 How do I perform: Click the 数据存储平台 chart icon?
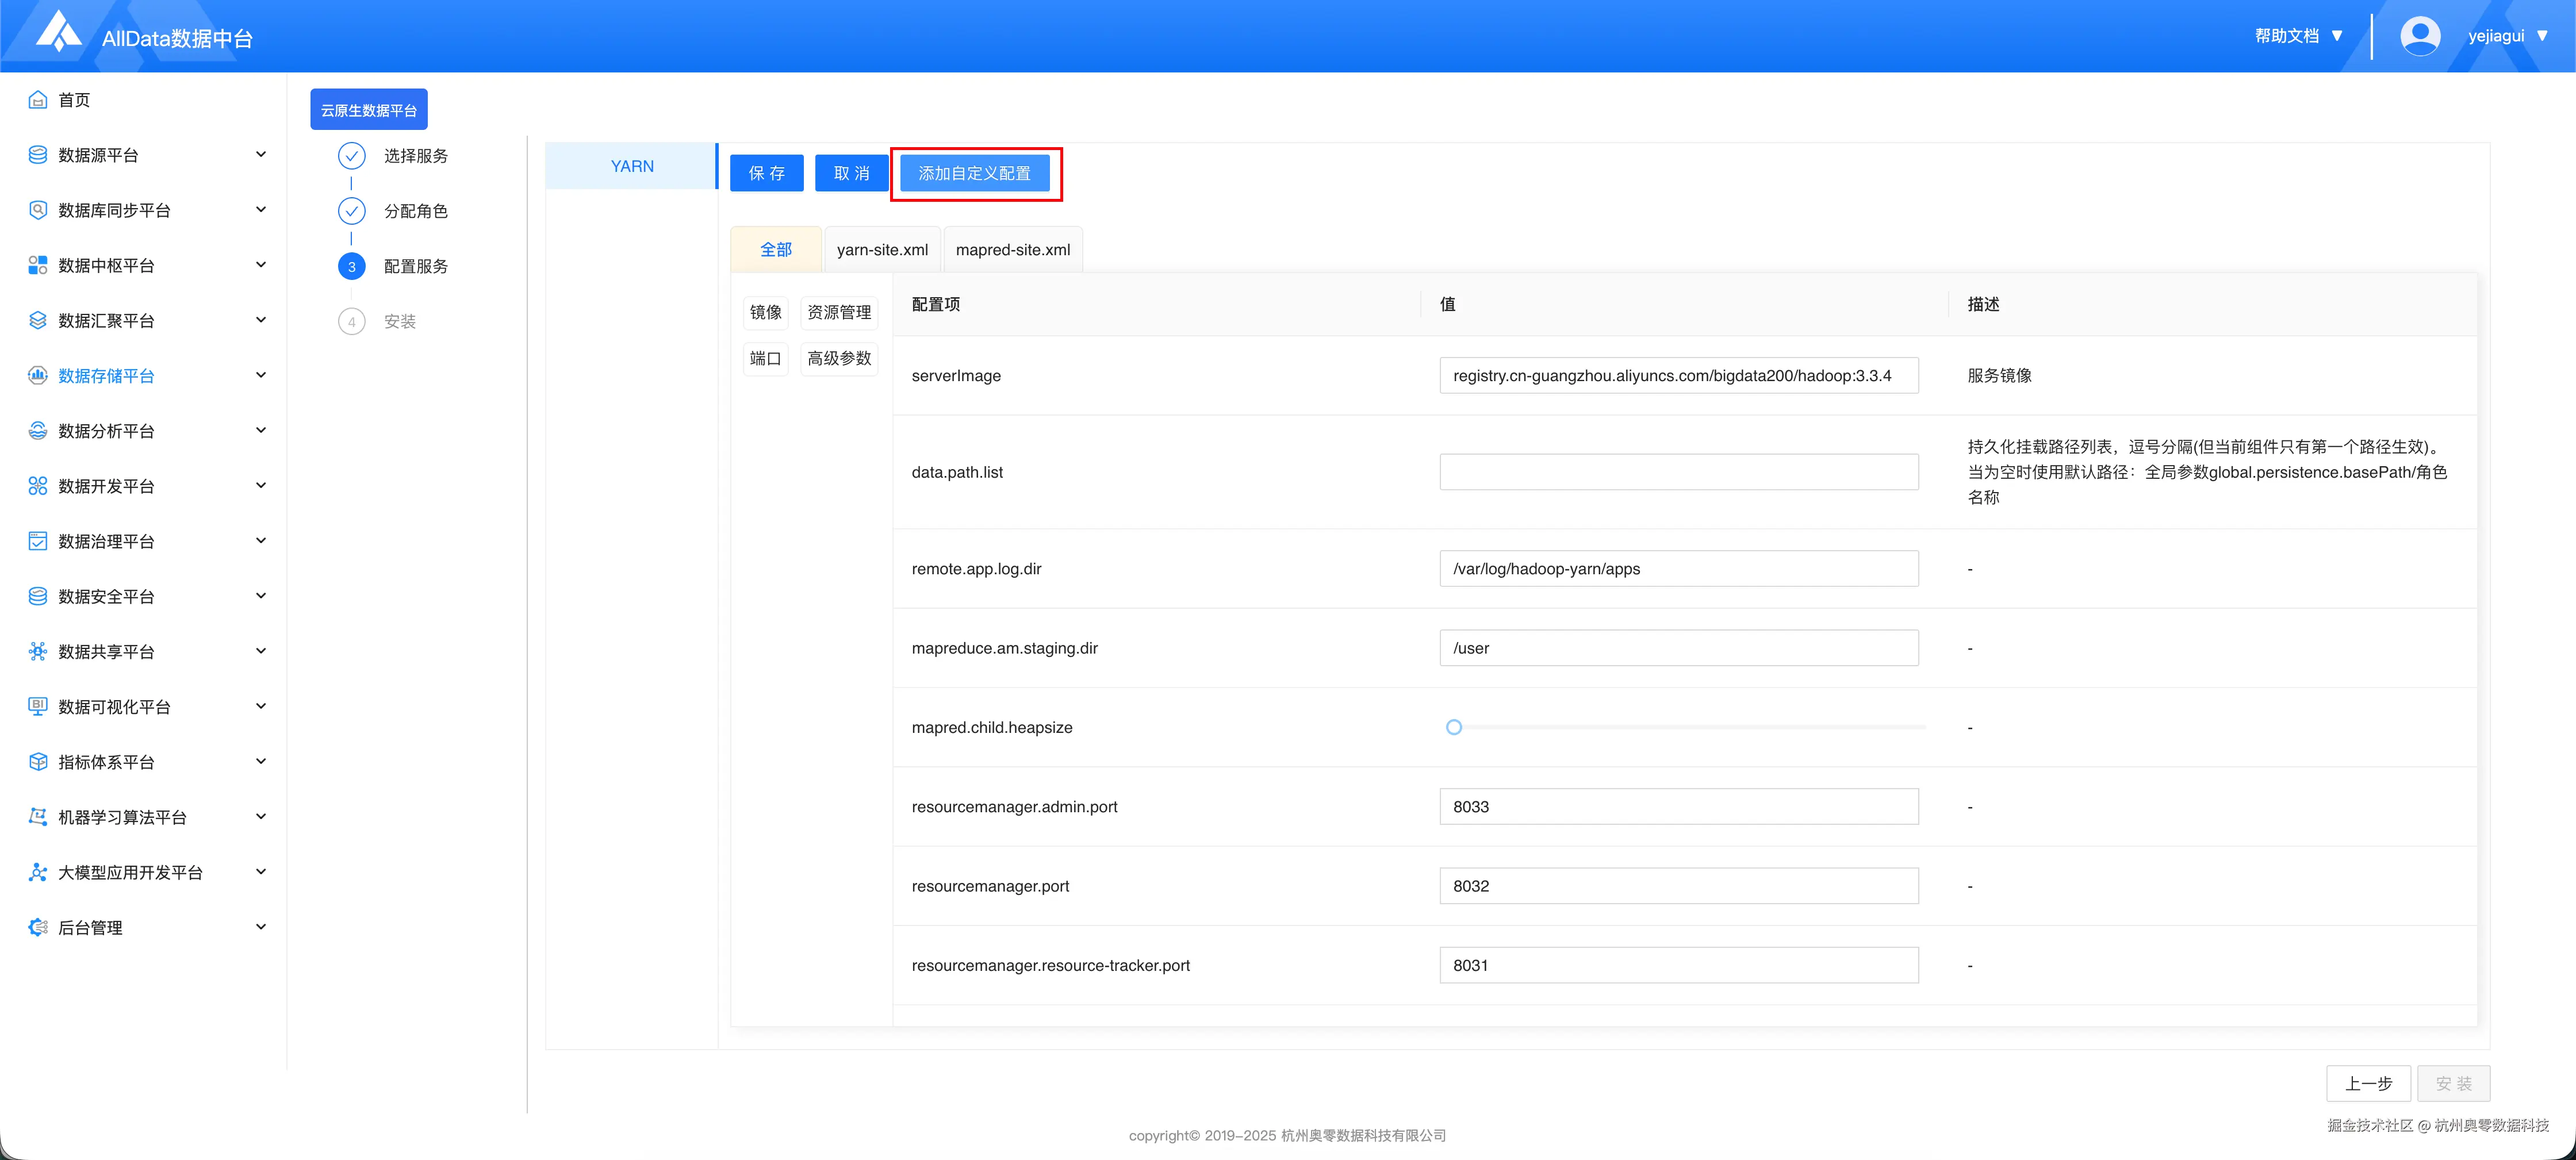[x=38, y=376]
